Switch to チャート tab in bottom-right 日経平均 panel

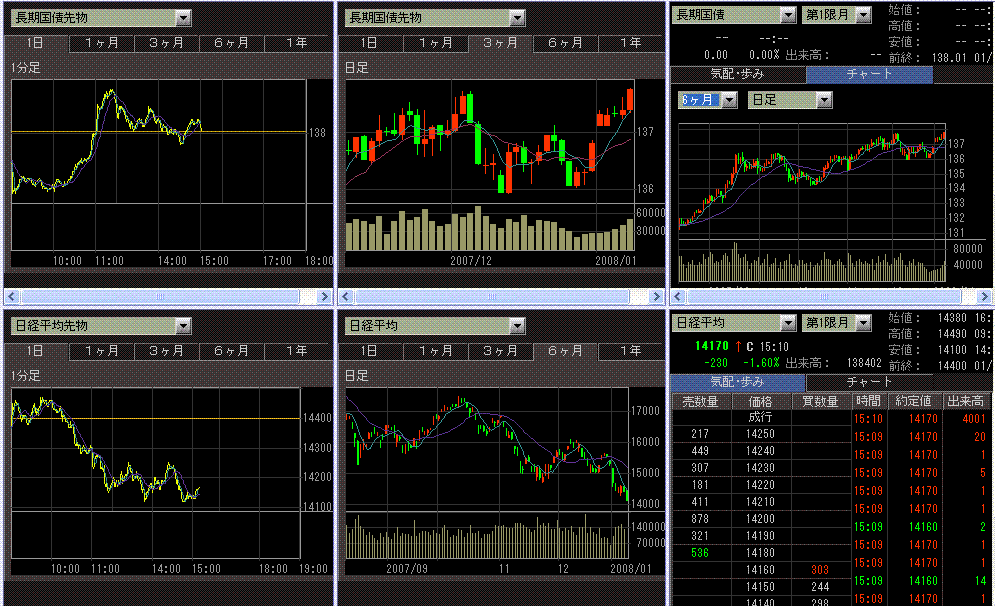click(x=868, y=382)
